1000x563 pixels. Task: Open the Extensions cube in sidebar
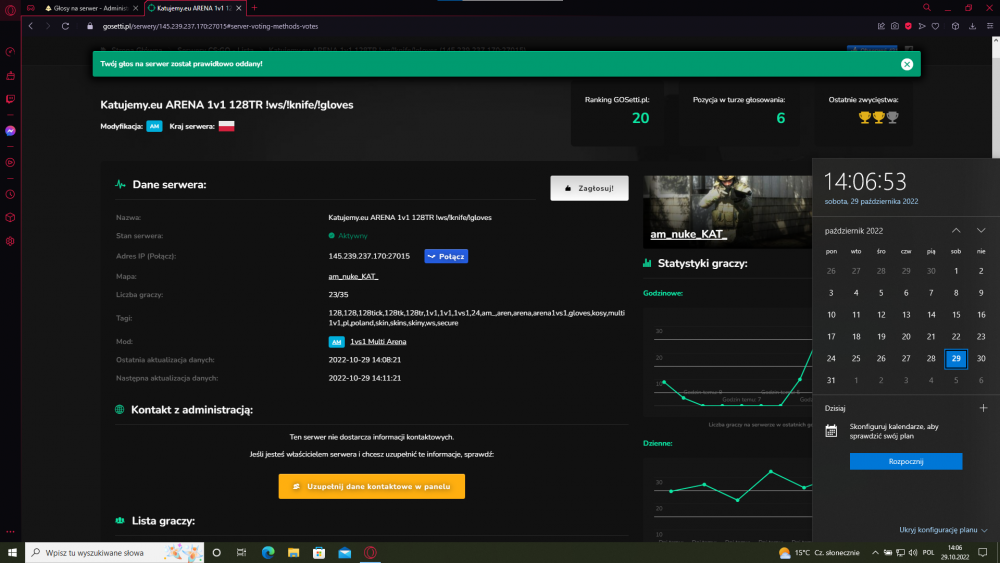[10, 217]
